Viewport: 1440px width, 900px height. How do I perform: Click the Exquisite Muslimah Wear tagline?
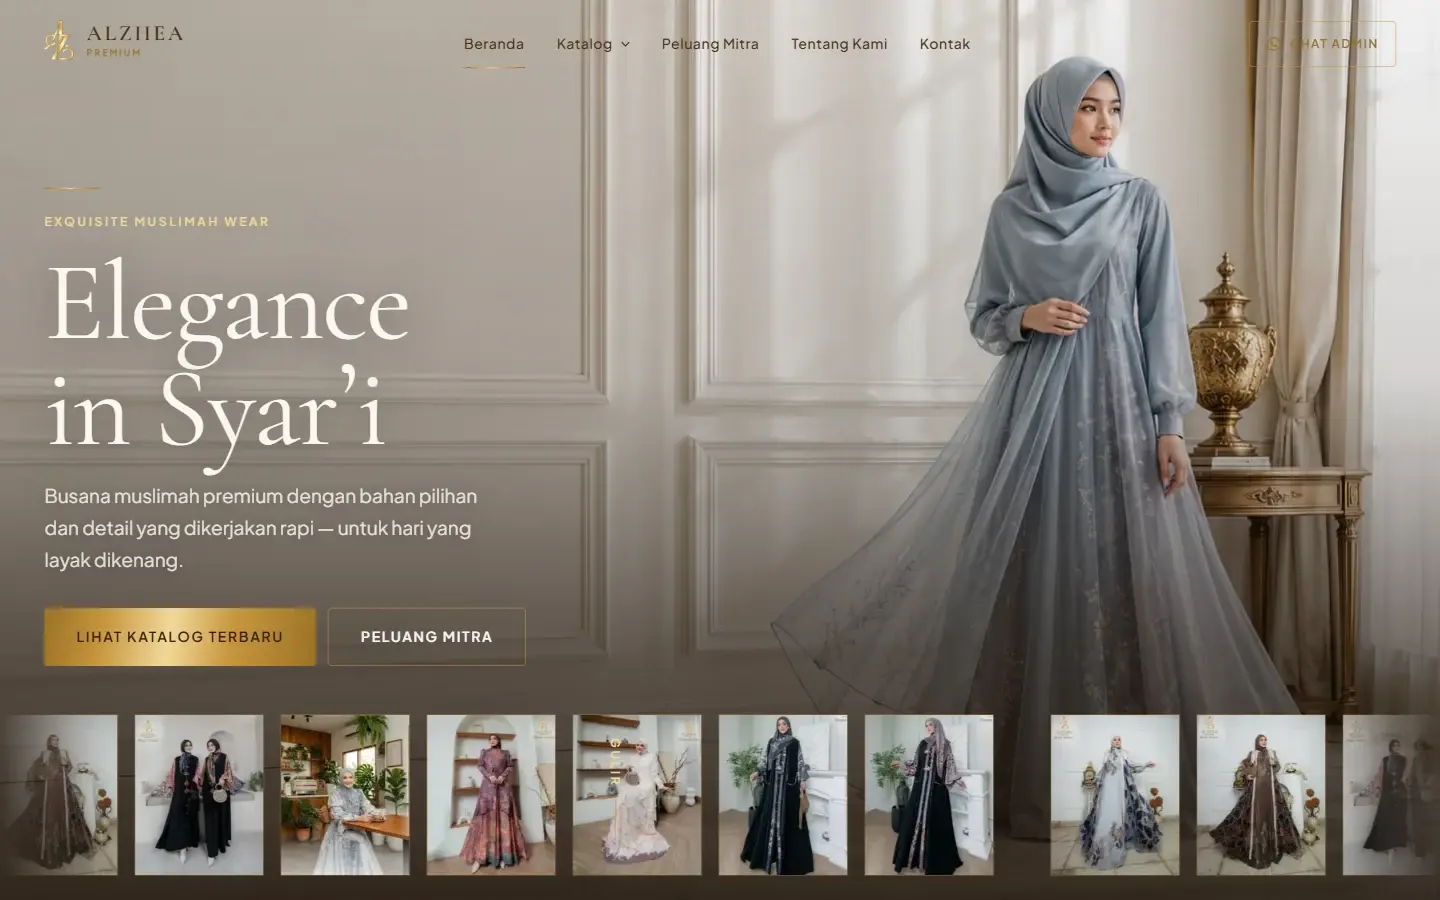coord(157,222)
